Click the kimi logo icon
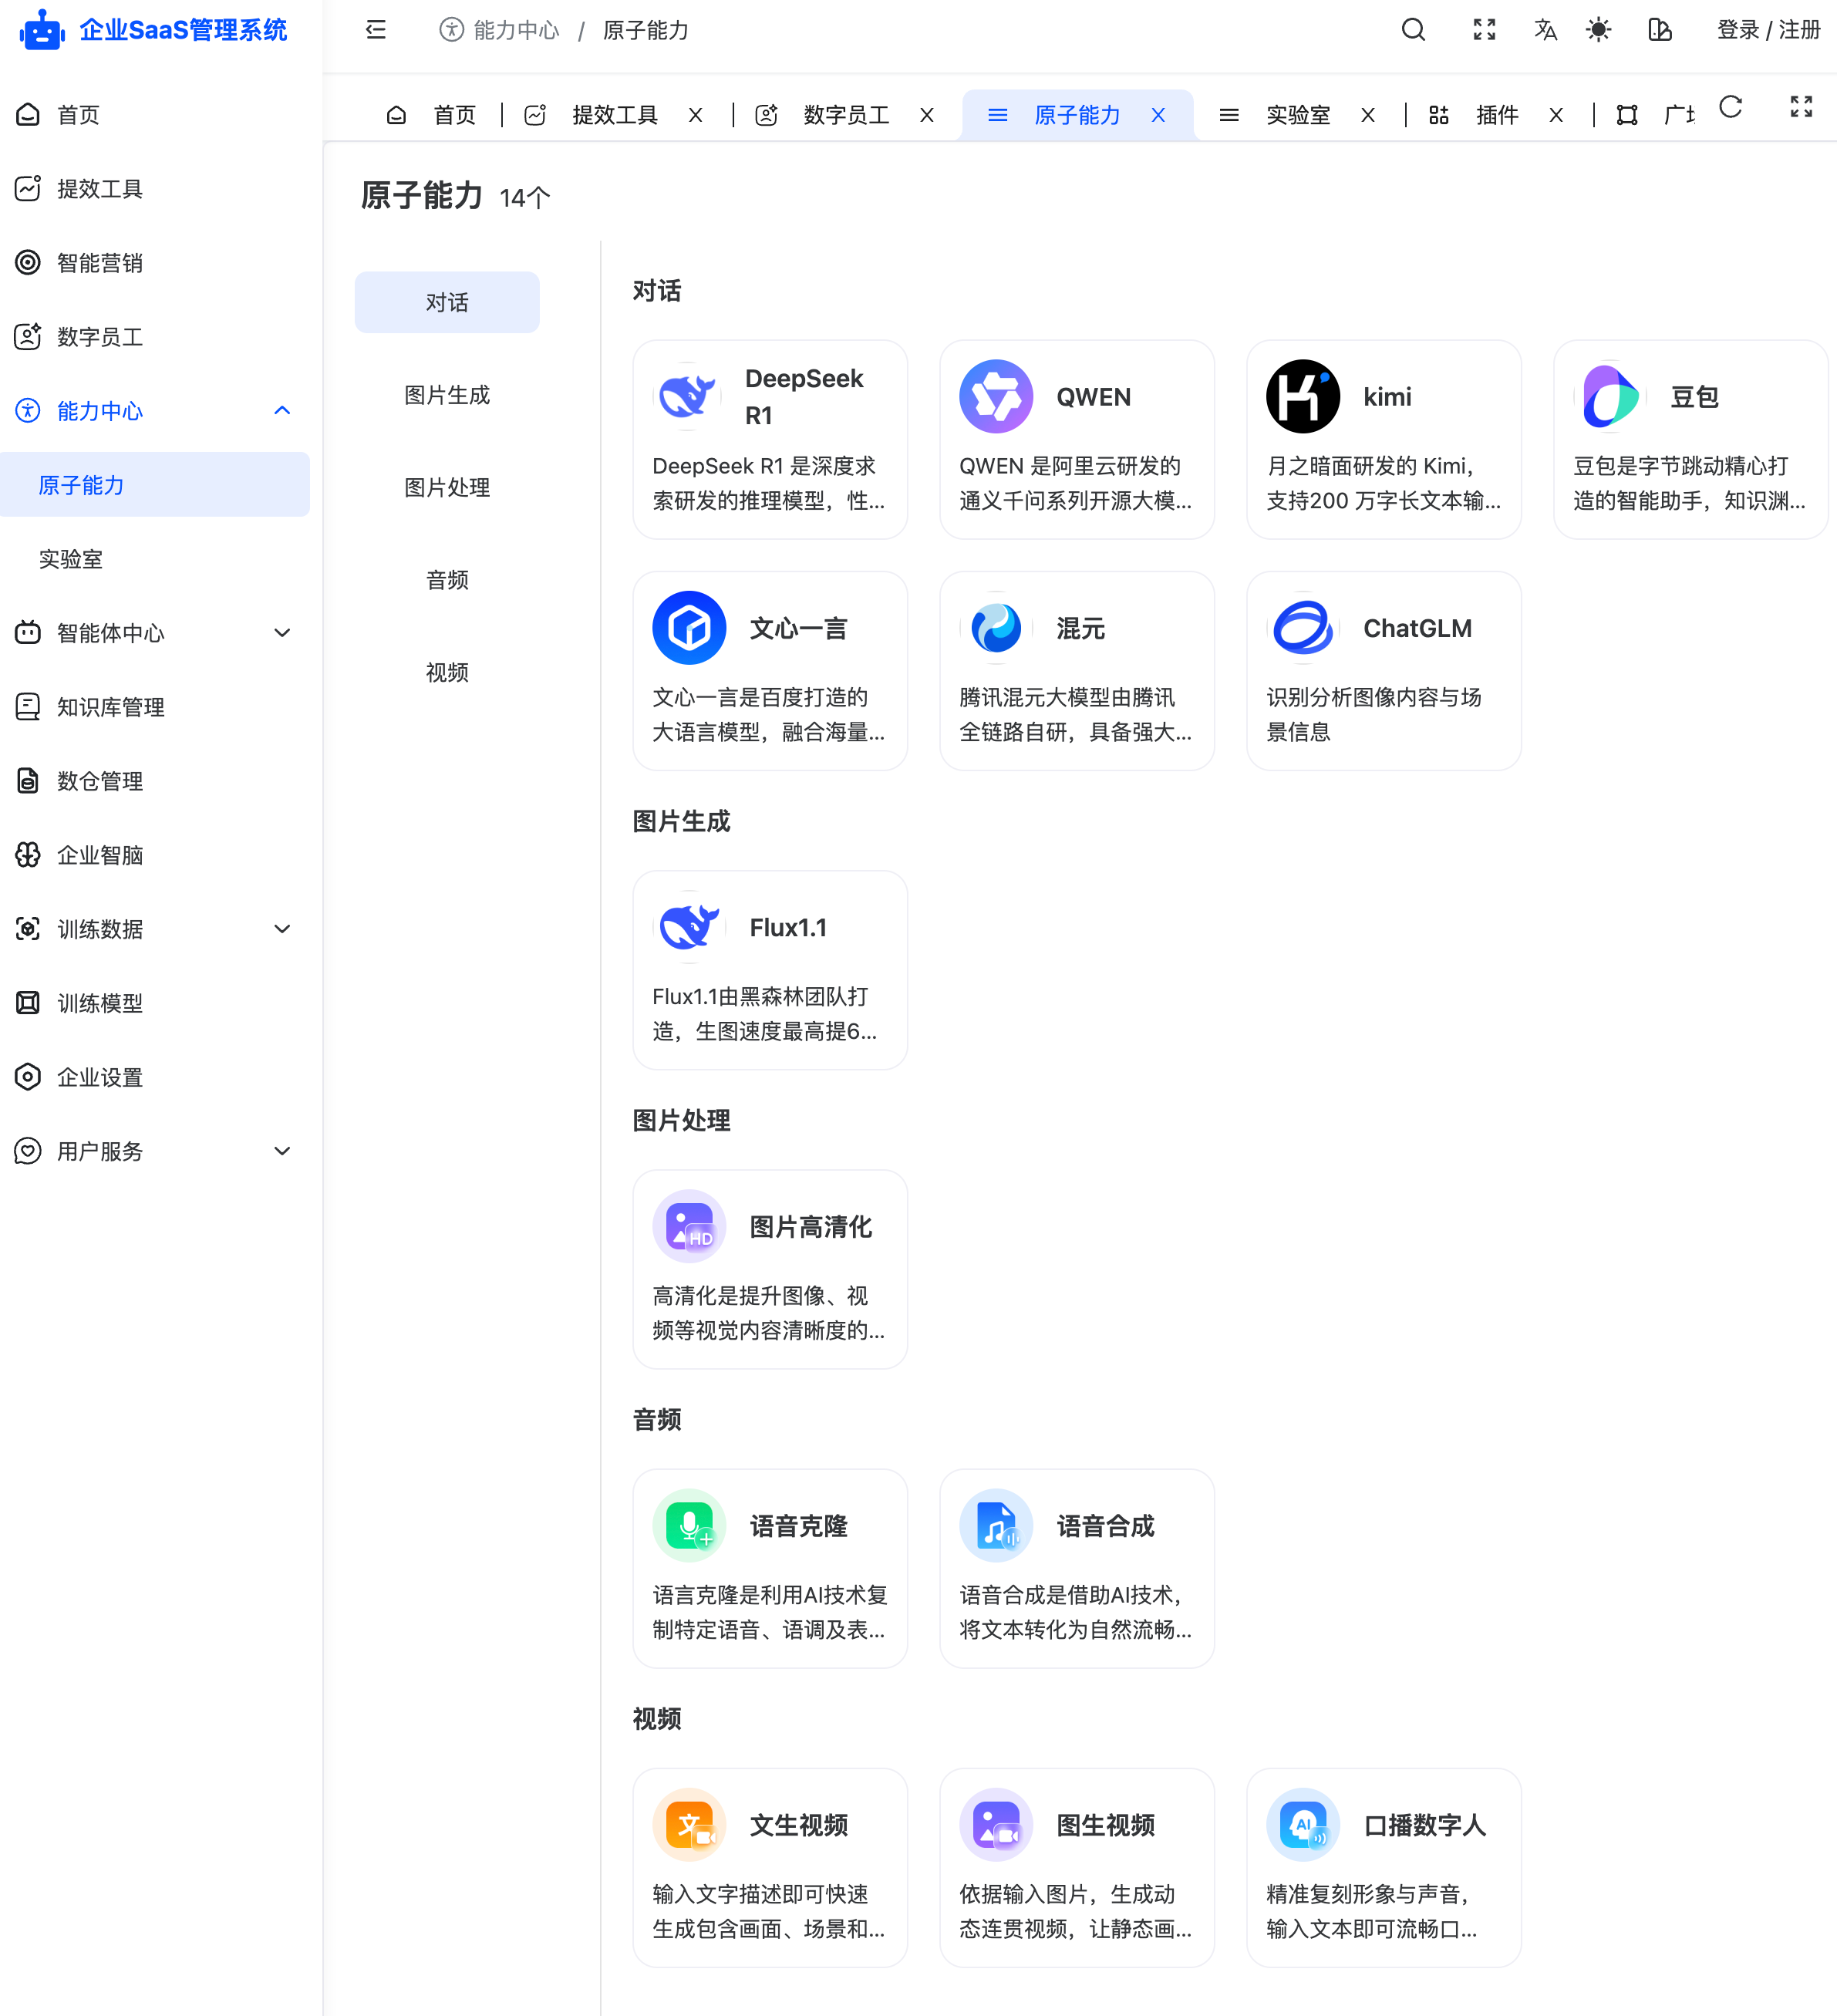 coord(1302,397)
